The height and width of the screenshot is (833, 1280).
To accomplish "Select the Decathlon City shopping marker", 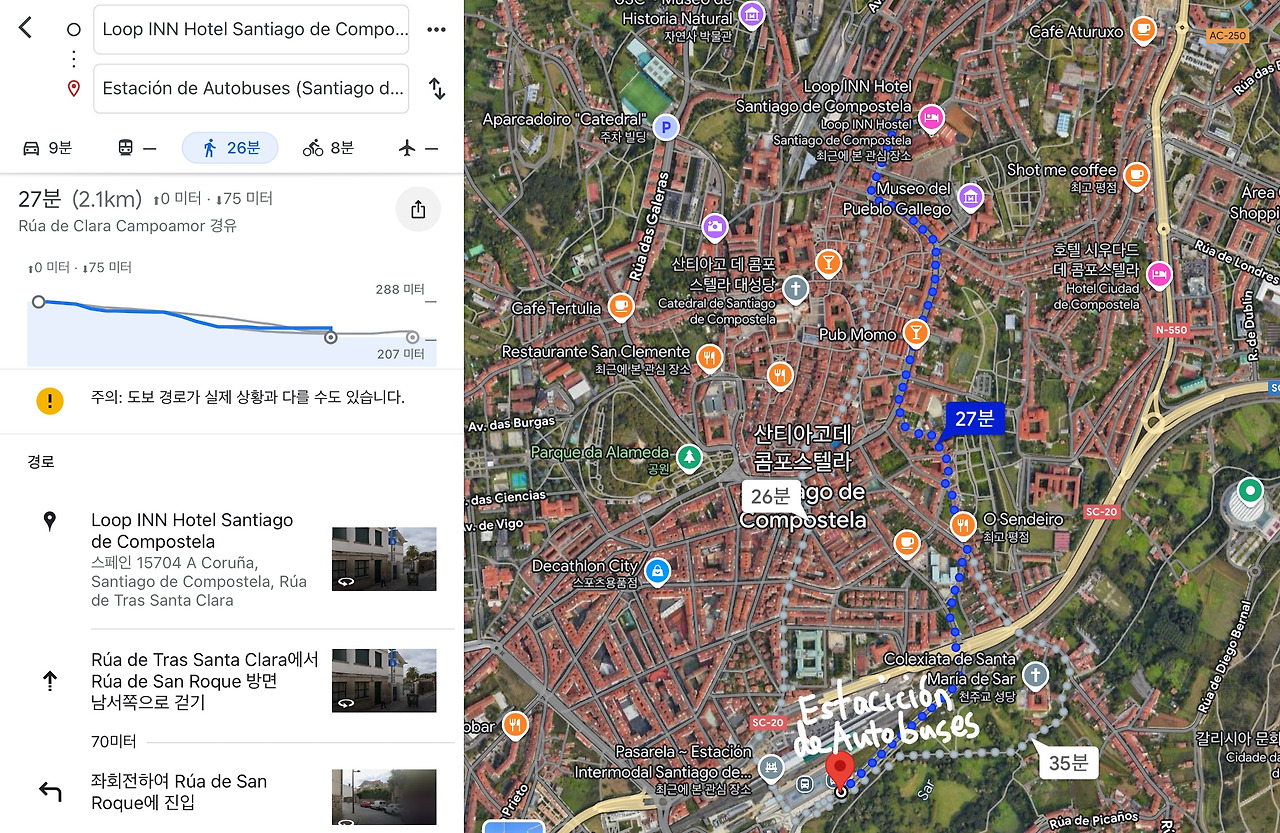I will [657, 571].
